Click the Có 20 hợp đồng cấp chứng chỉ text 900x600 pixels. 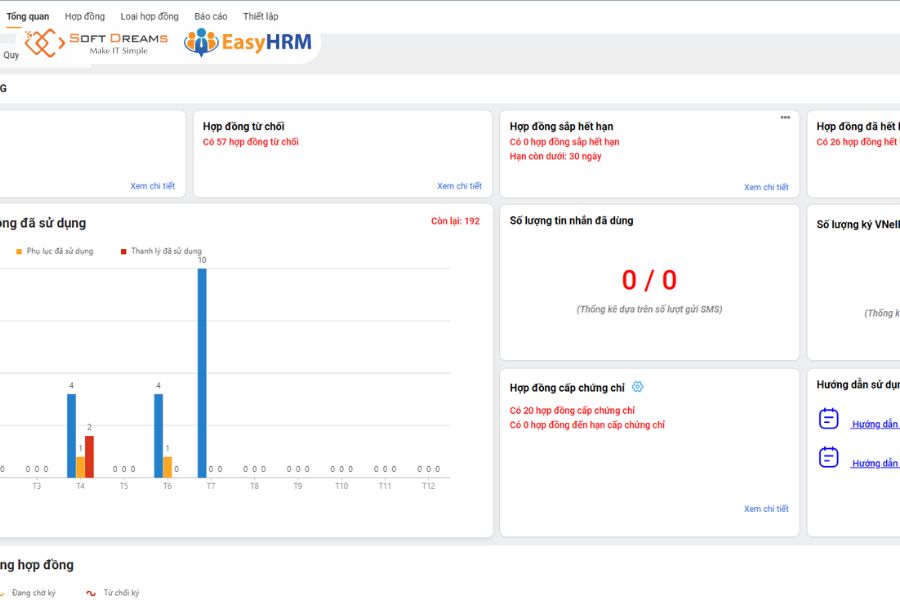[572, 411]
